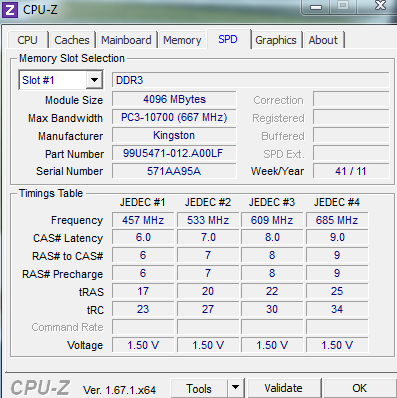The height and width of the screenshot is (398, 397).
Task: Click the Memory Slot Selection group title
Action: (x=72, y=58)
